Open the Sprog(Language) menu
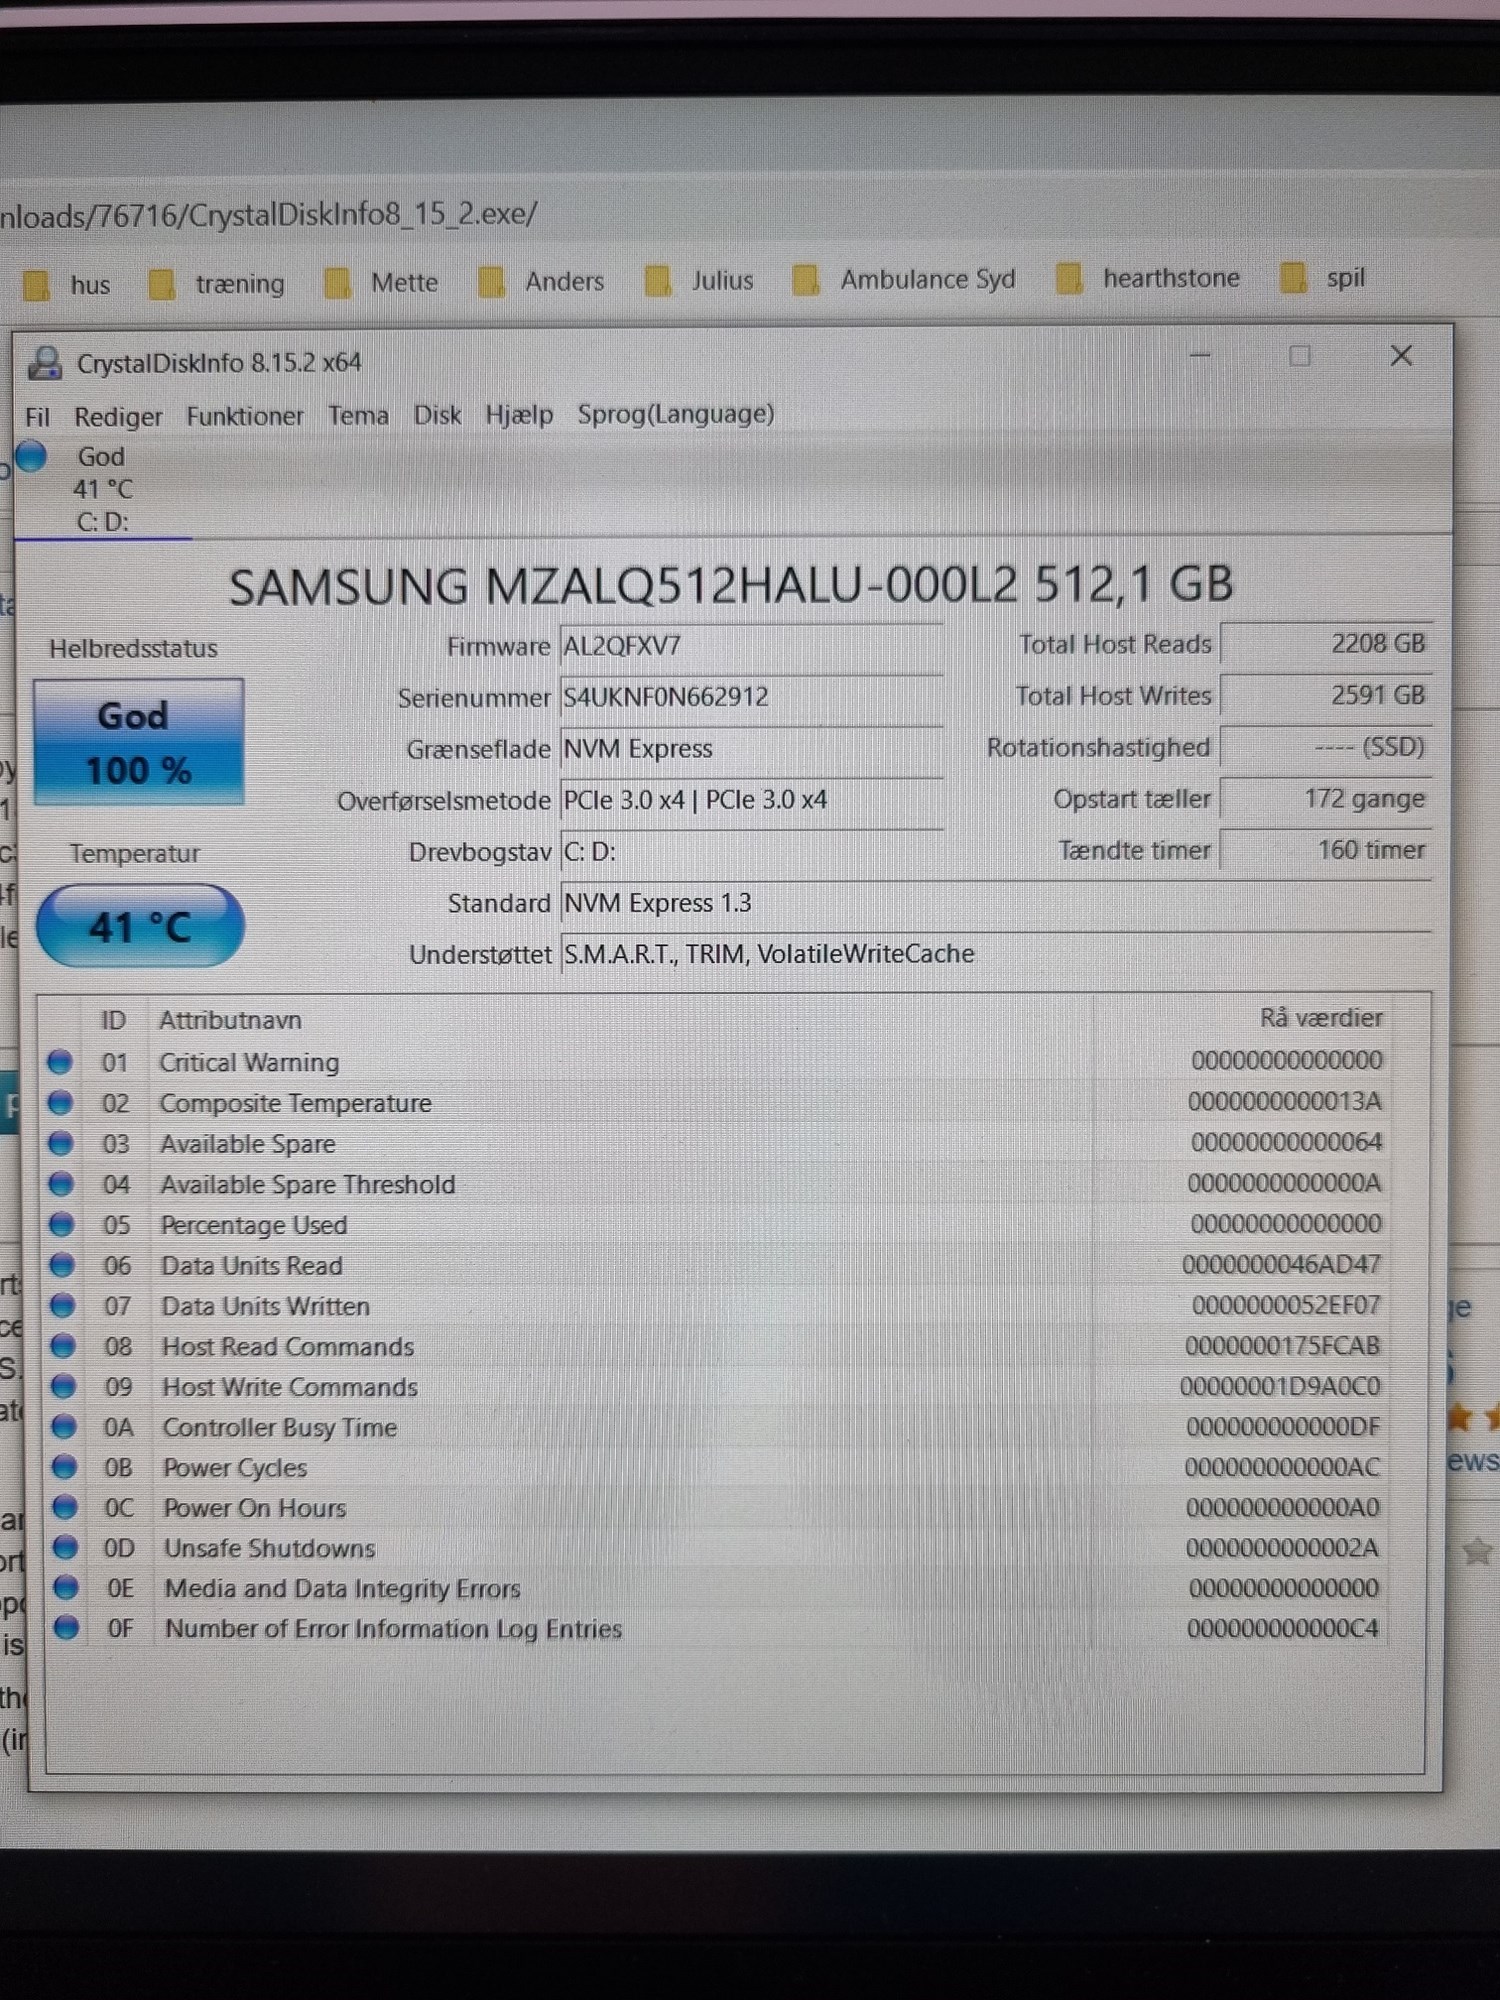The width and height of the screenshot is (1500, 2000). click(x=676, y=414)
